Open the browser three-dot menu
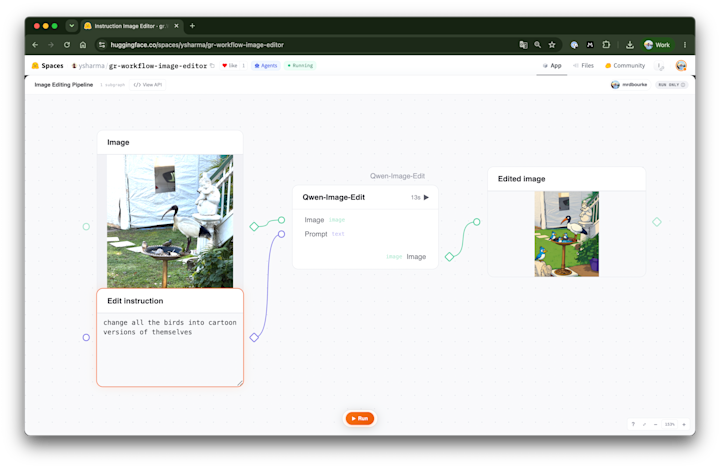This screenshot has width=720, height=468. coord(685,45)
